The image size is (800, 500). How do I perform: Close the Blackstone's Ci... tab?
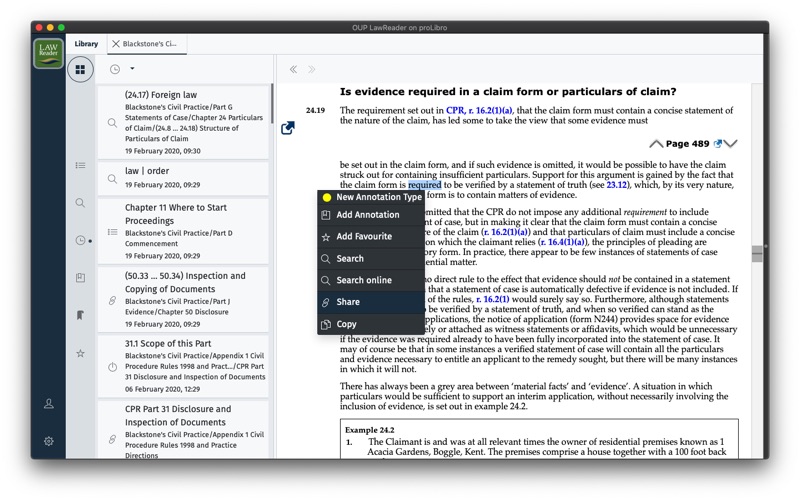(116, 44)
